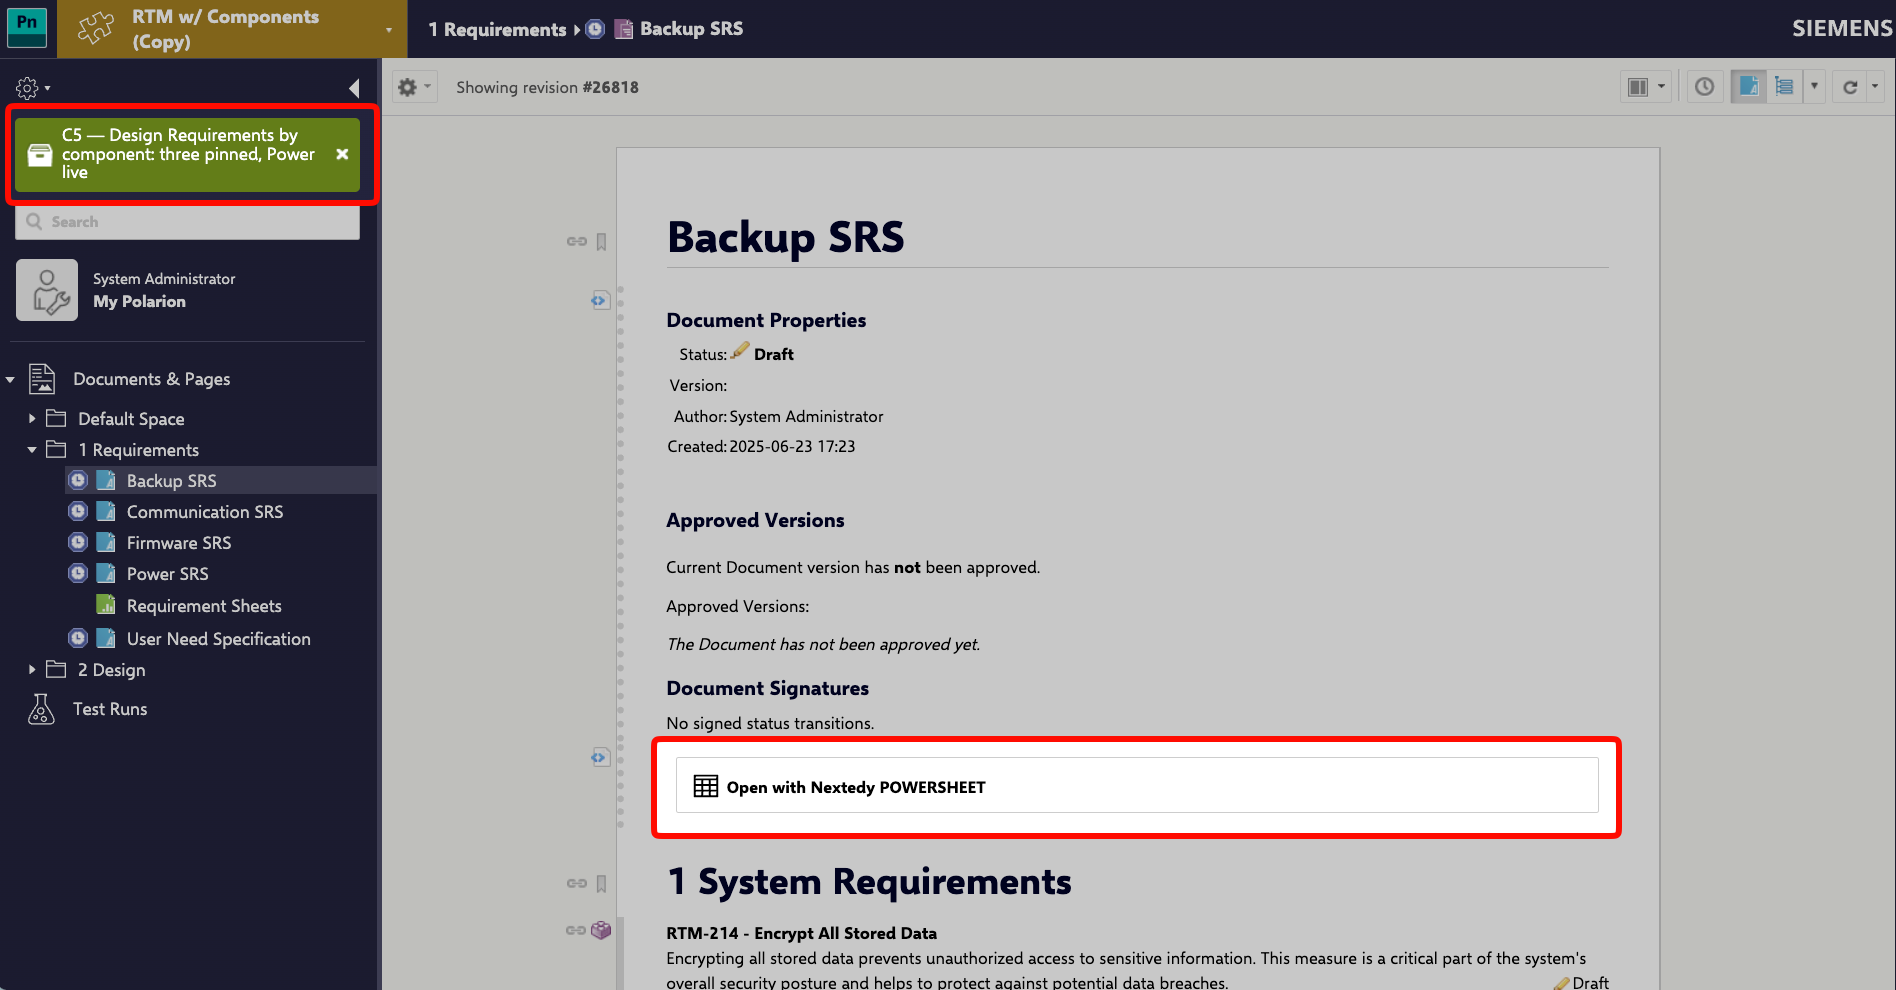Open My Polarion for System Administrator
This screenshot has width=1896, height=990.
tap(139, 301)
